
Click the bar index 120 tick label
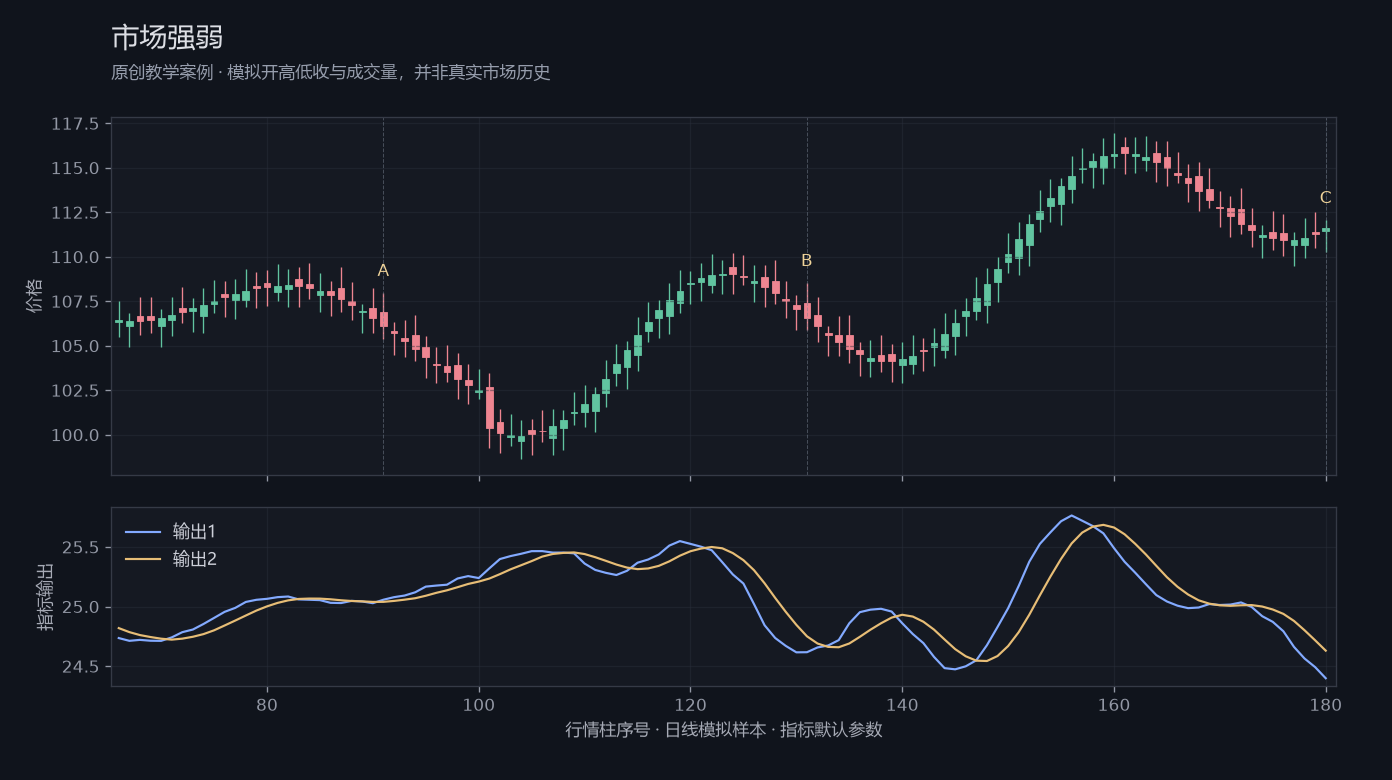[x=690, y=704]
